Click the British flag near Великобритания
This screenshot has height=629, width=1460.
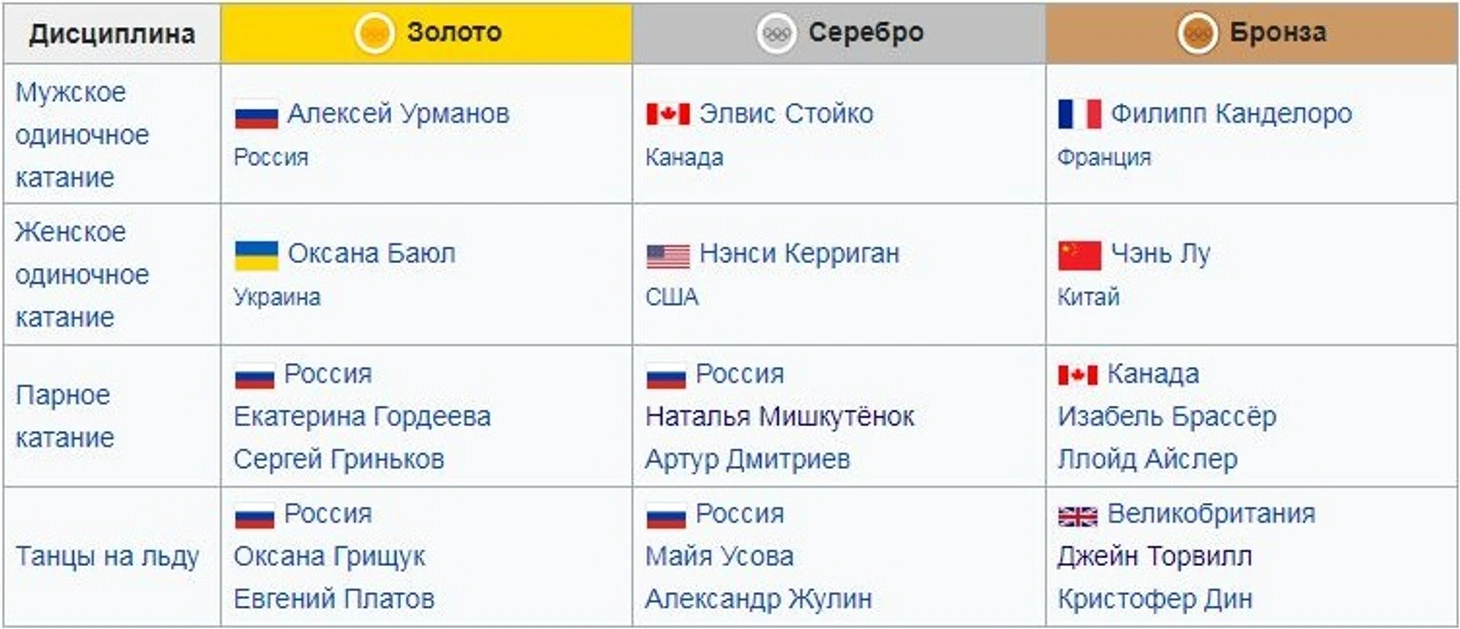click(x=1078, y=516)
